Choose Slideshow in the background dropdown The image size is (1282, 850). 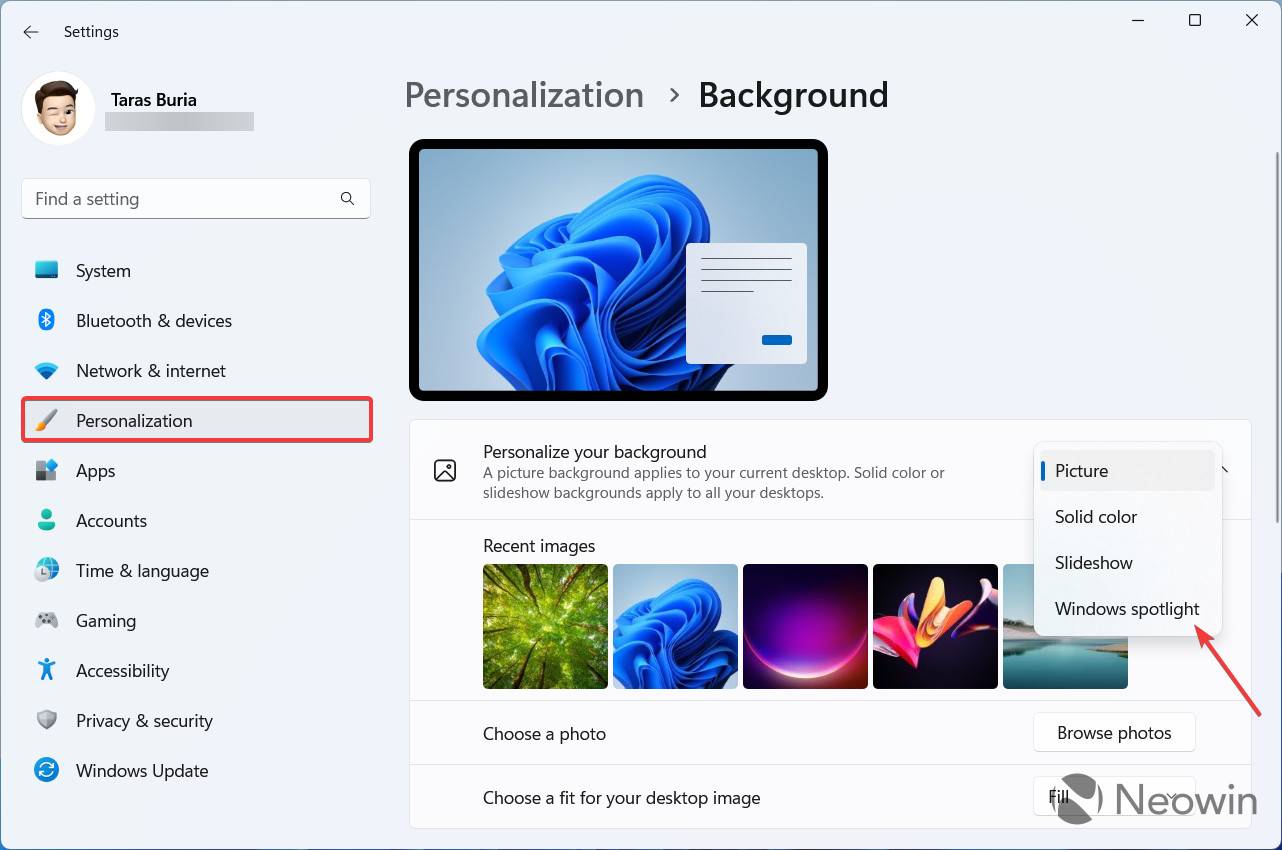(x=1093, y=562)
